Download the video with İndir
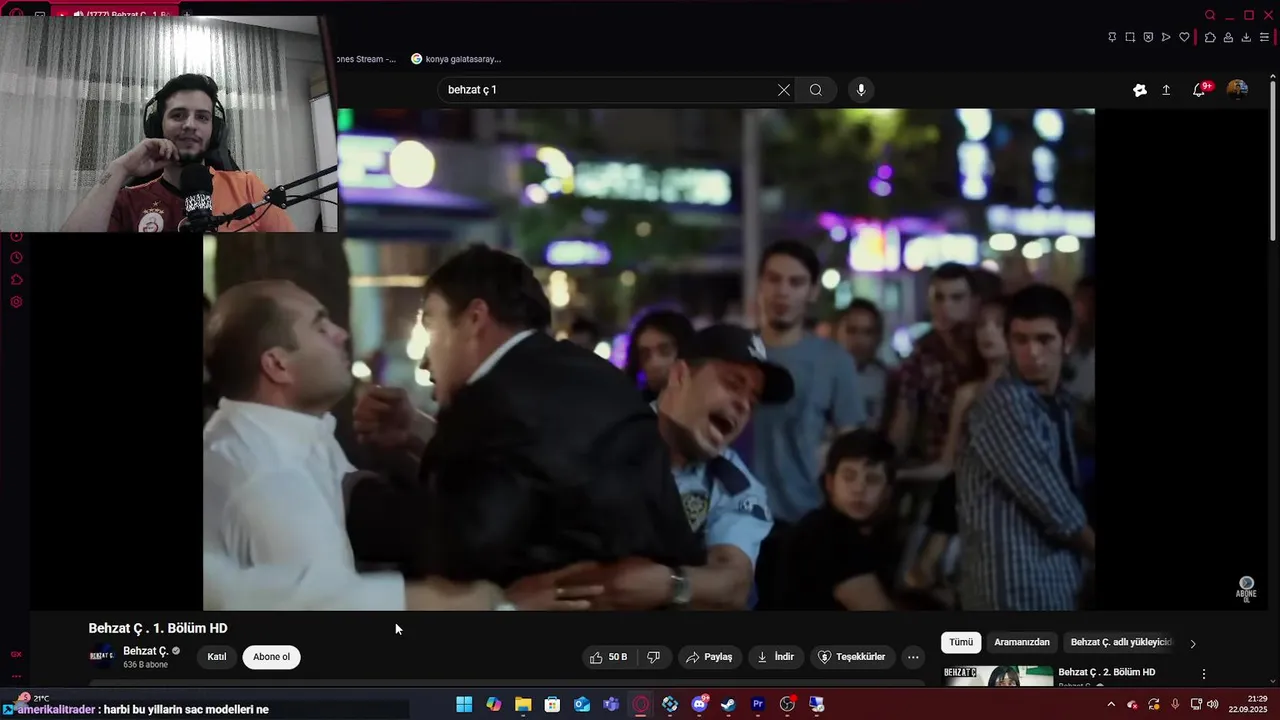 click(775, 657)
